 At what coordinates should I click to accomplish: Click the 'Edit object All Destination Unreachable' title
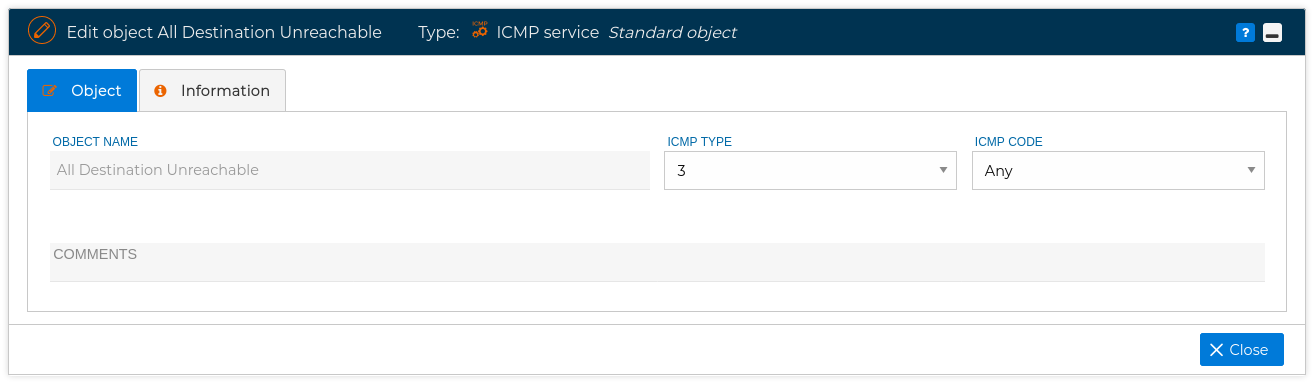pyautogui.click(x=224, y=32)
